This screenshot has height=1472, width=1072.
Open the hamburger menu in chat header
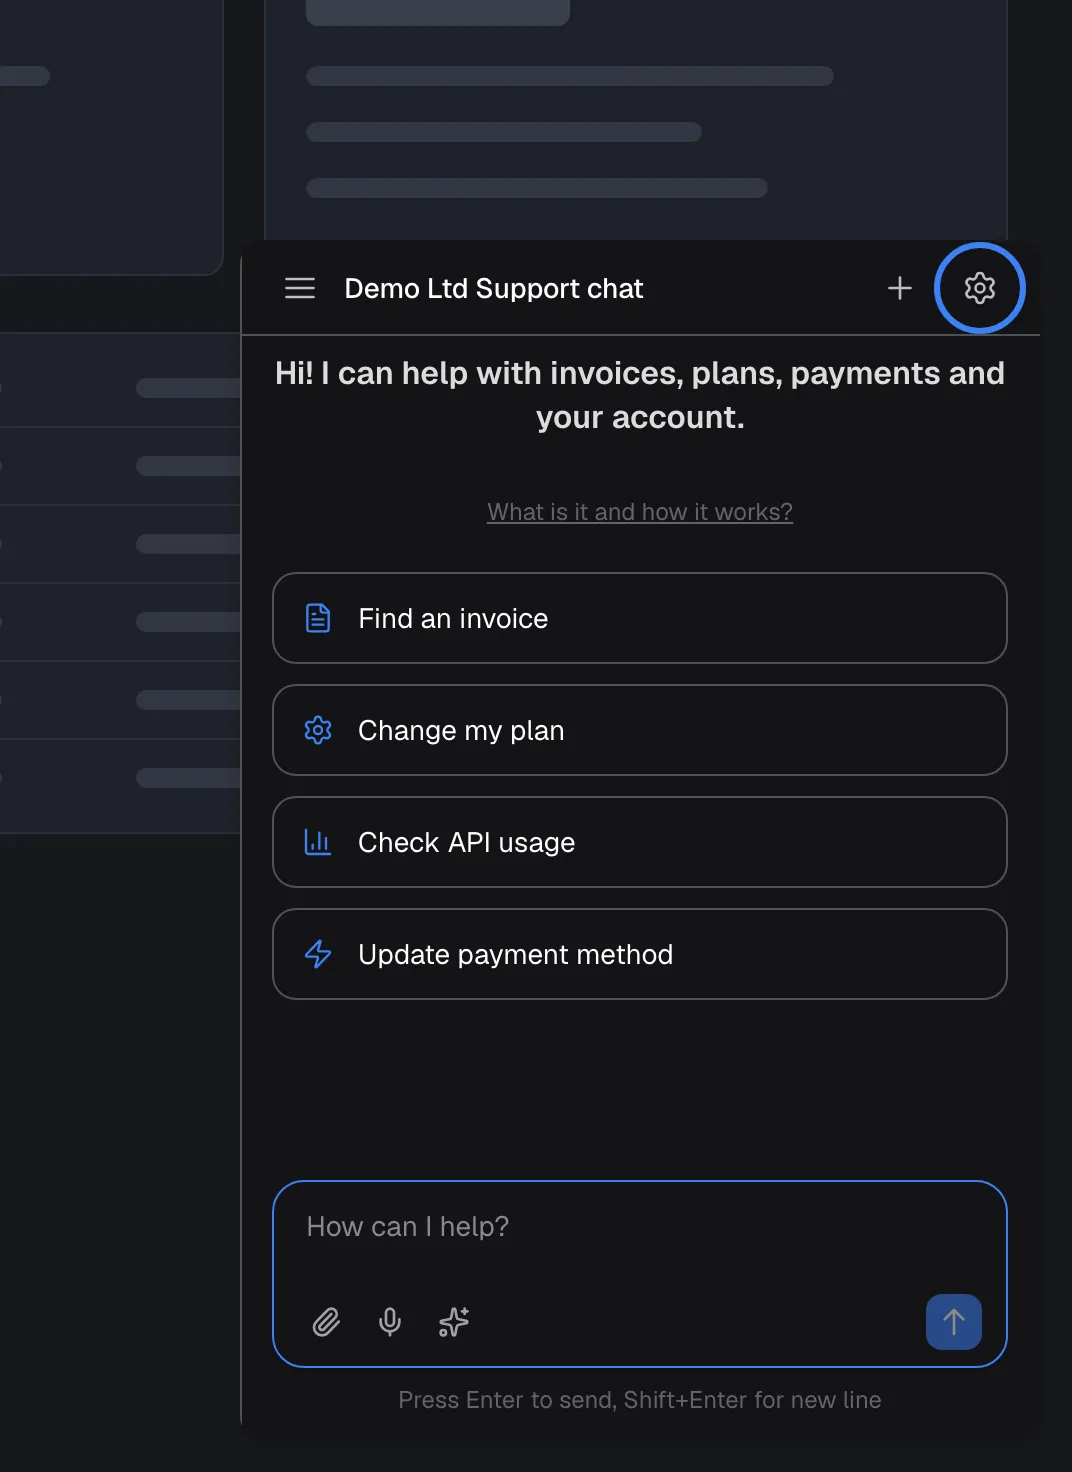[x=300, y=288]
